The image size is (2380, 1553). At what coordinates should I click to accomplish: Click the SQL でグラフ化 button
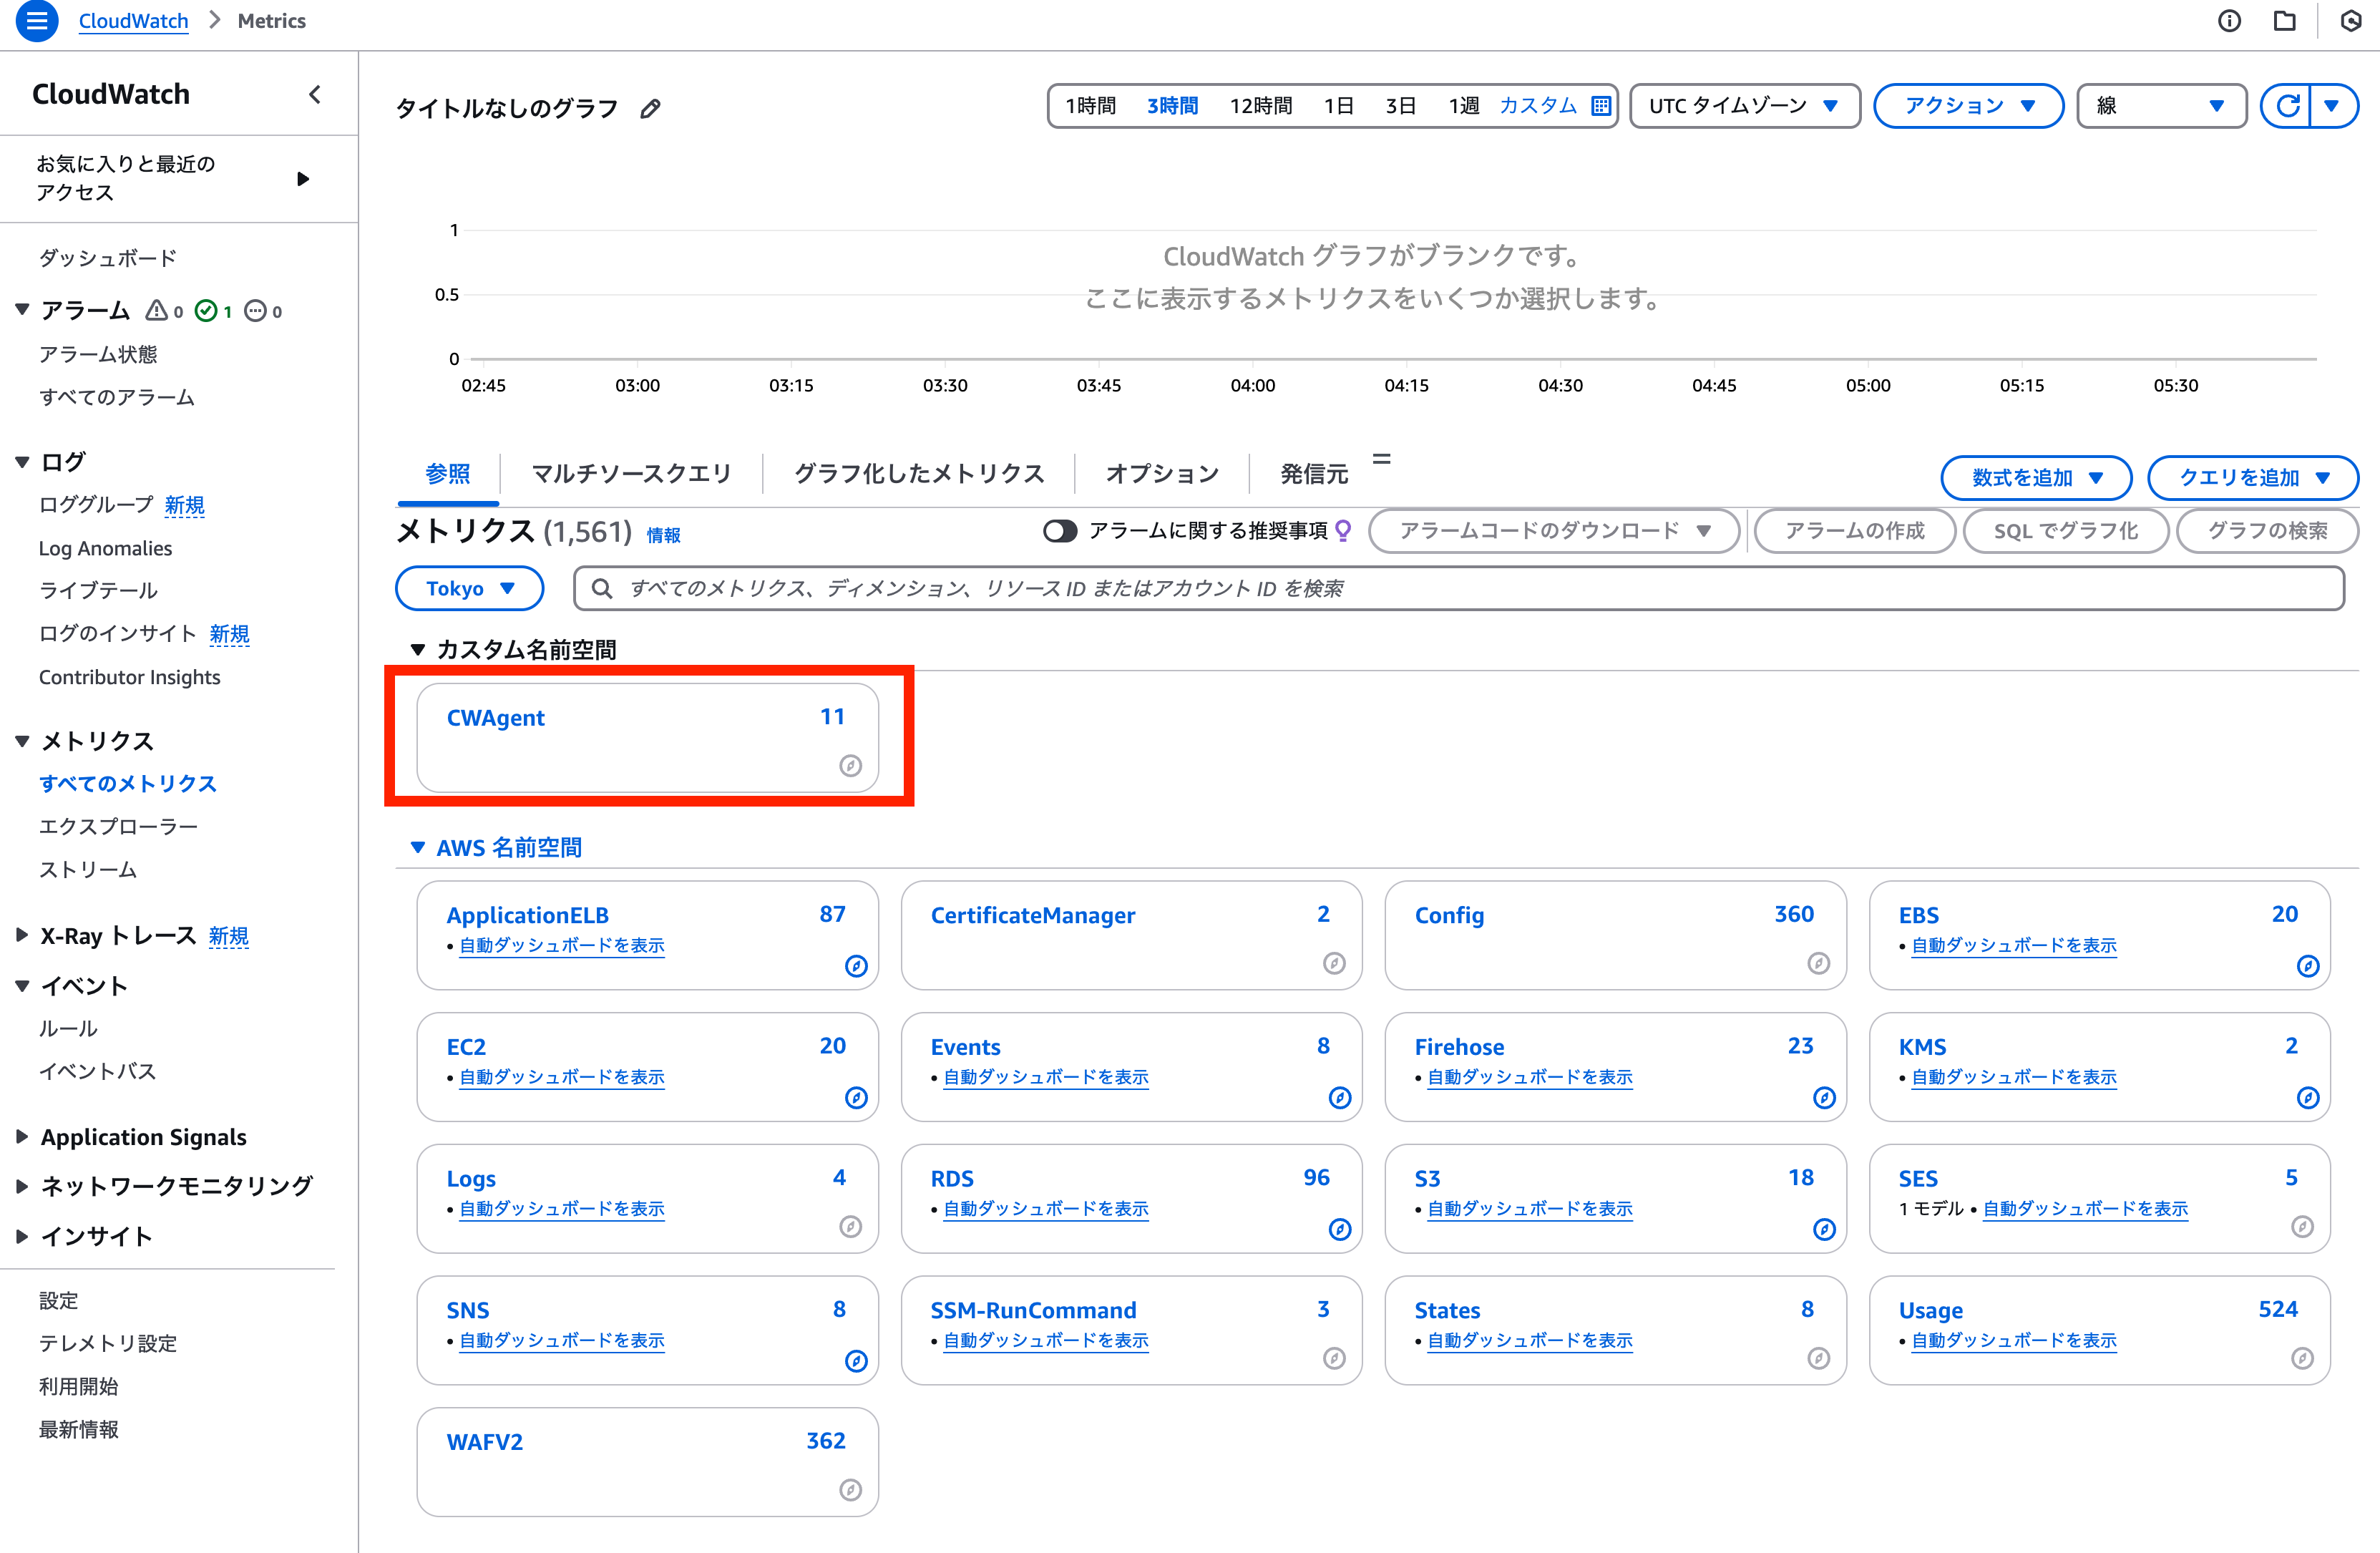point(2066,531)
